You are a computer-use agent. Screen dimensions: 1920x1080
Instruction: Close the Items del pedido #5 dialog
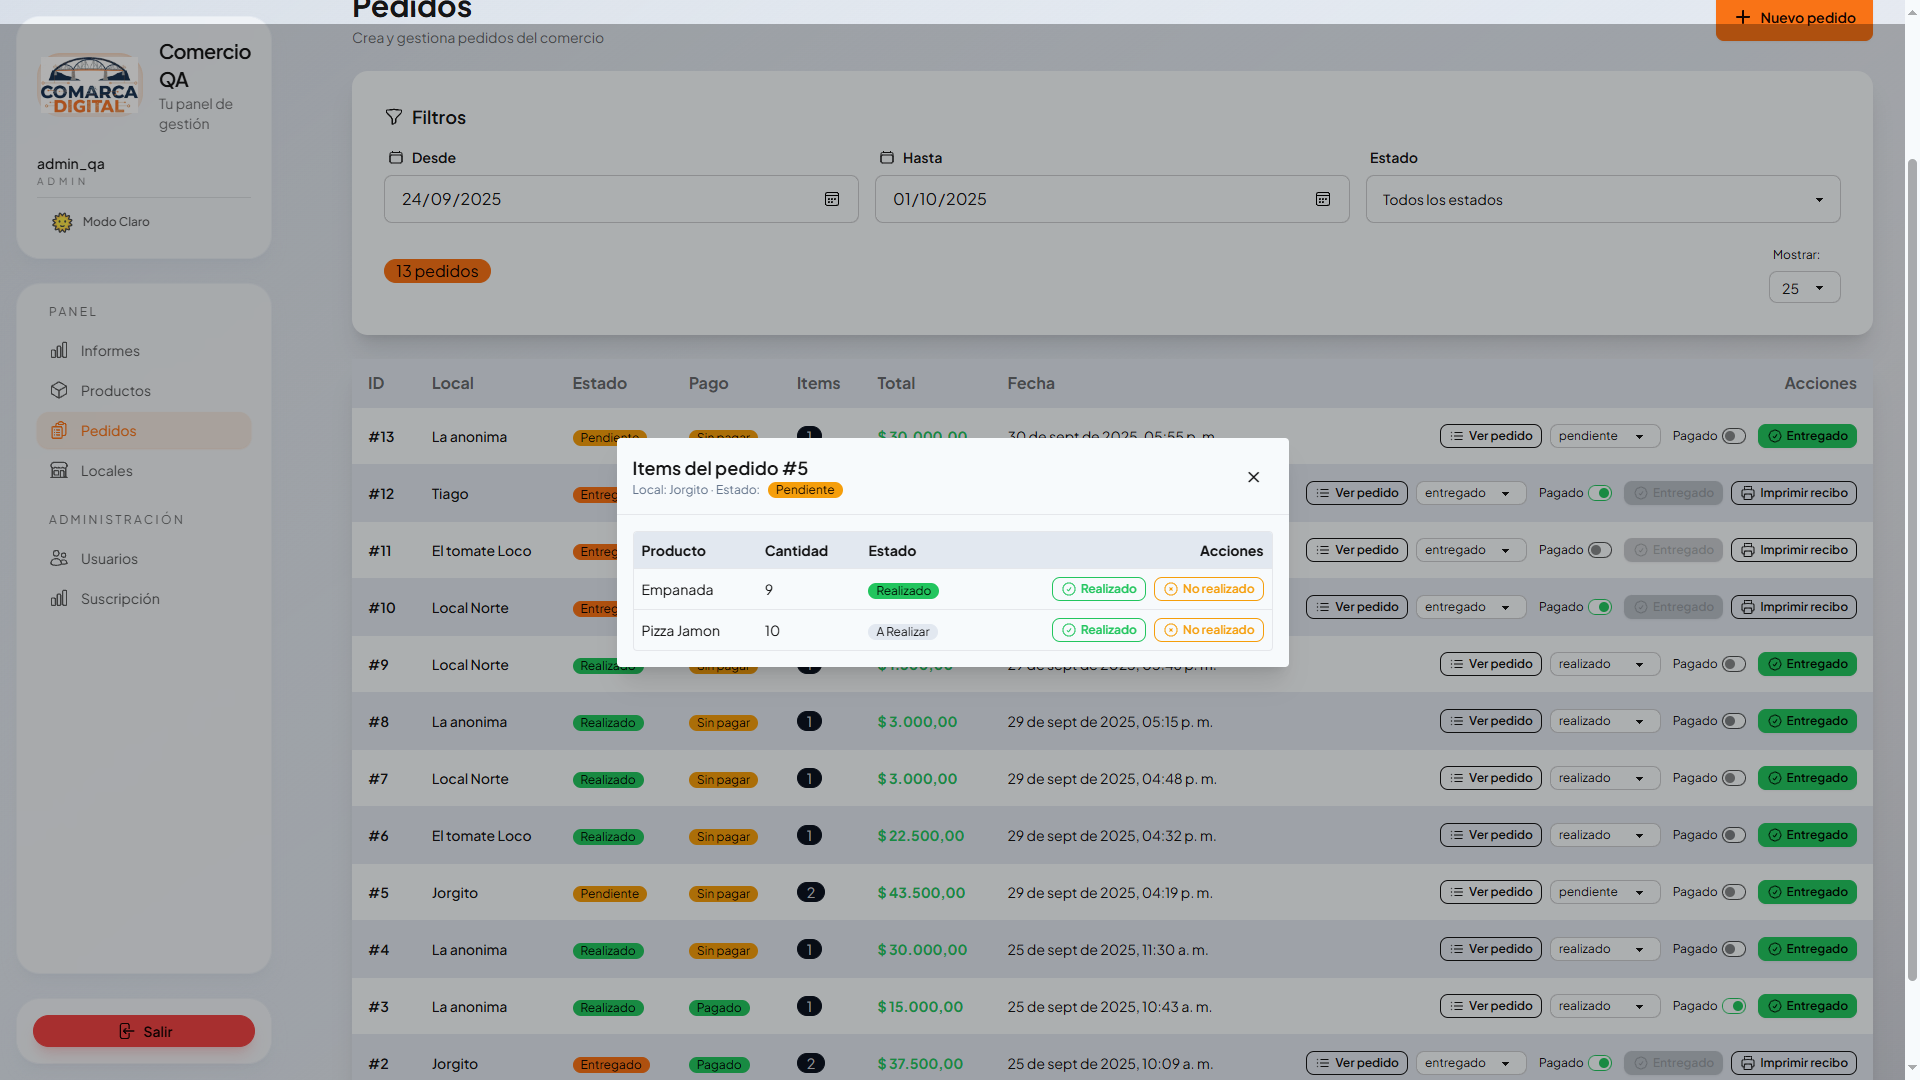(1253, 477)
